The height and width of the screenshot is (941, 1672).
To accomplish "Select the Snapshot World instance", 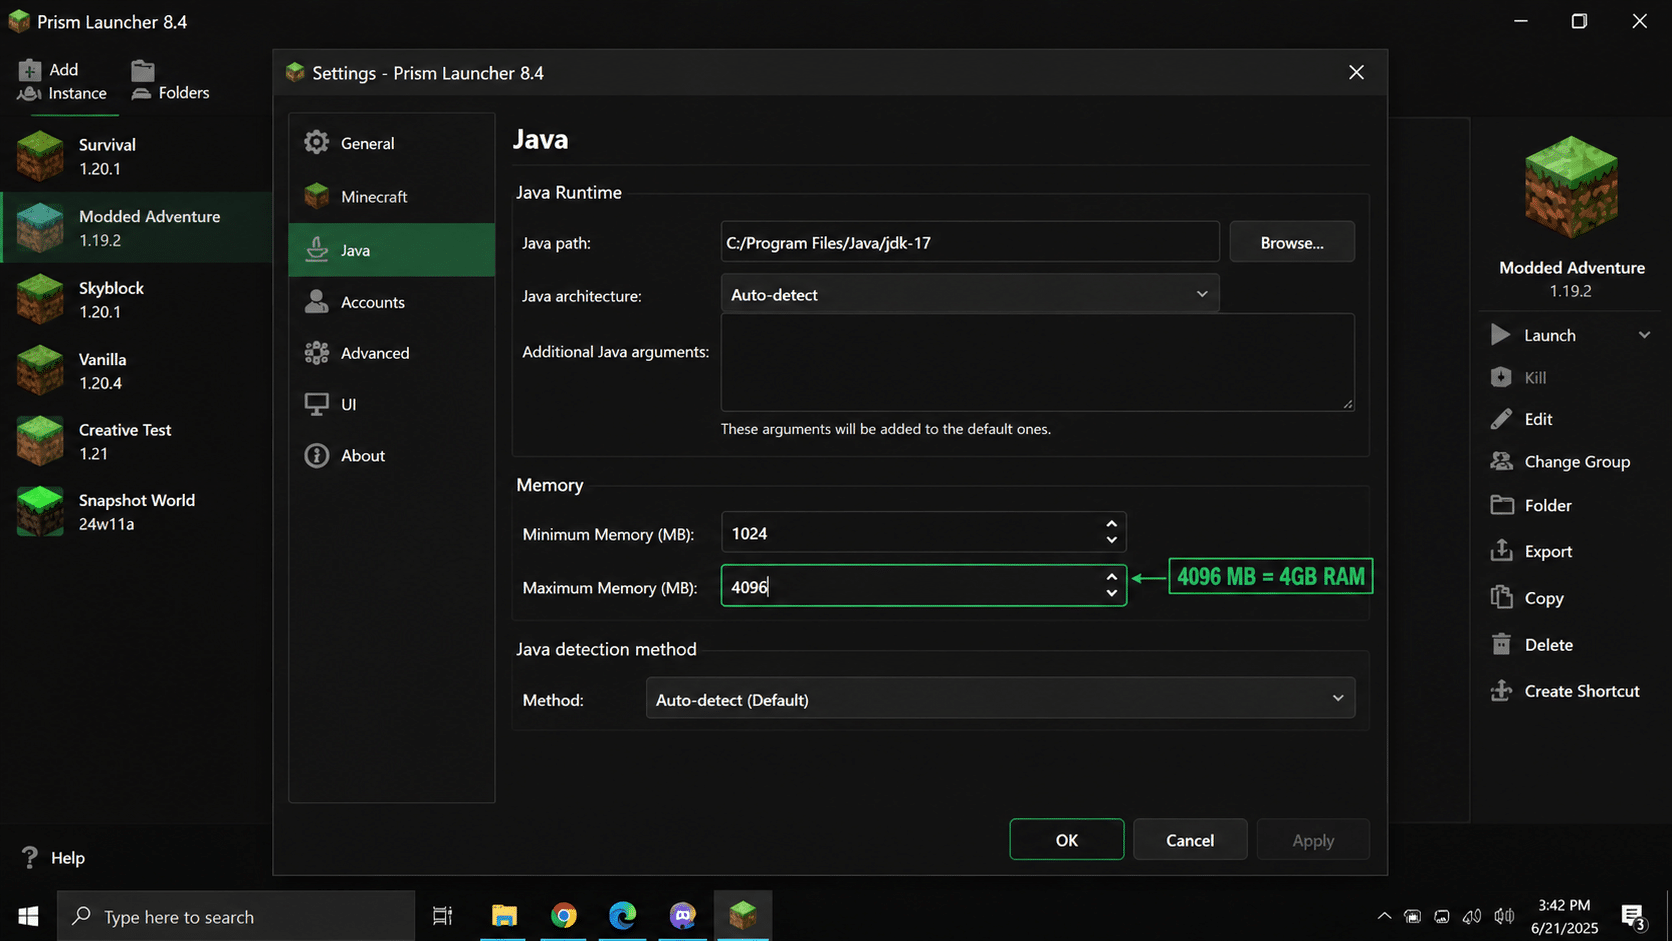I will coord(136,511).
